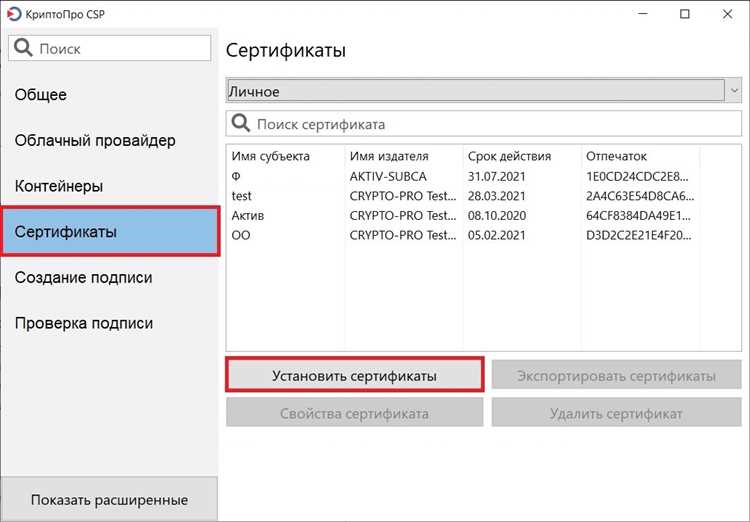
Task: Focus the Поиск сертификата field
Action: coord(484,123)
